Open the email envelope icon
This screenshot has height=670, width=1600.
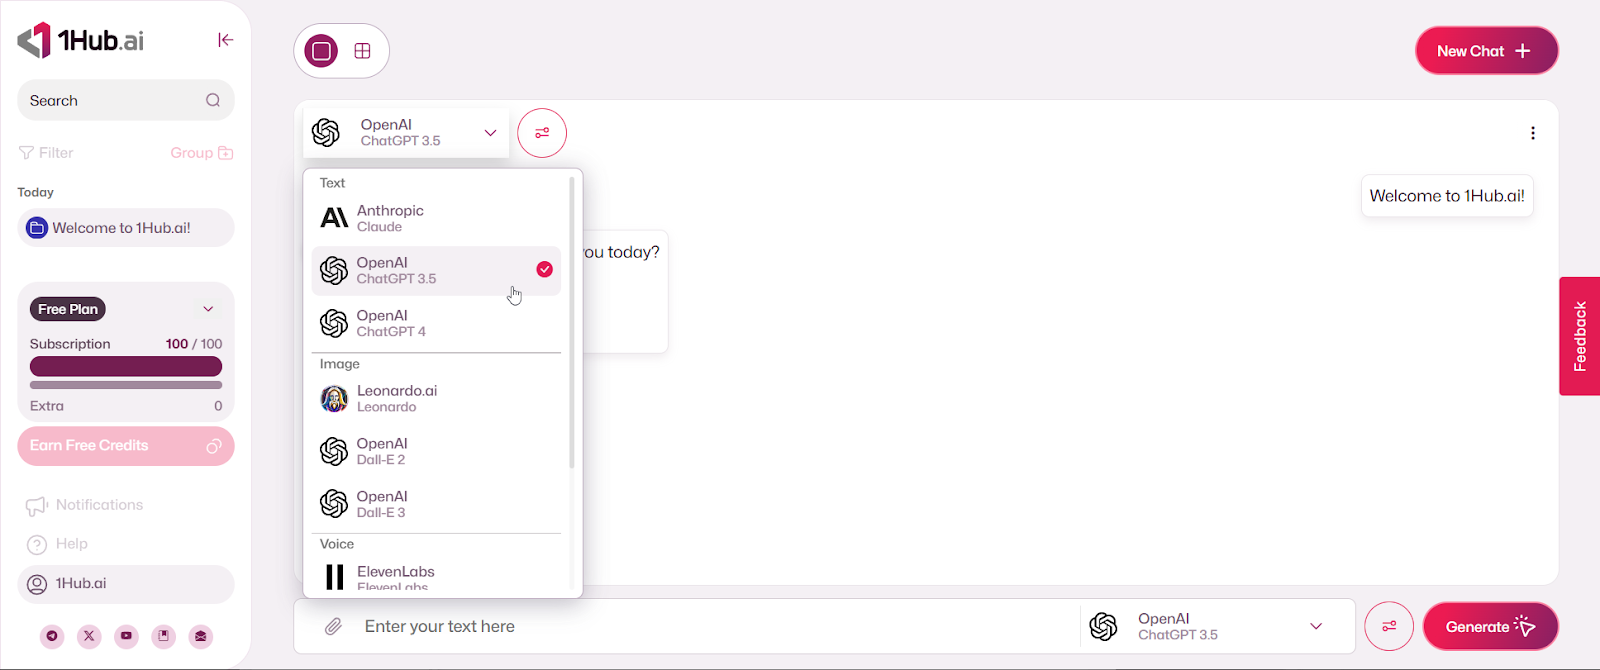coord(201,636)
